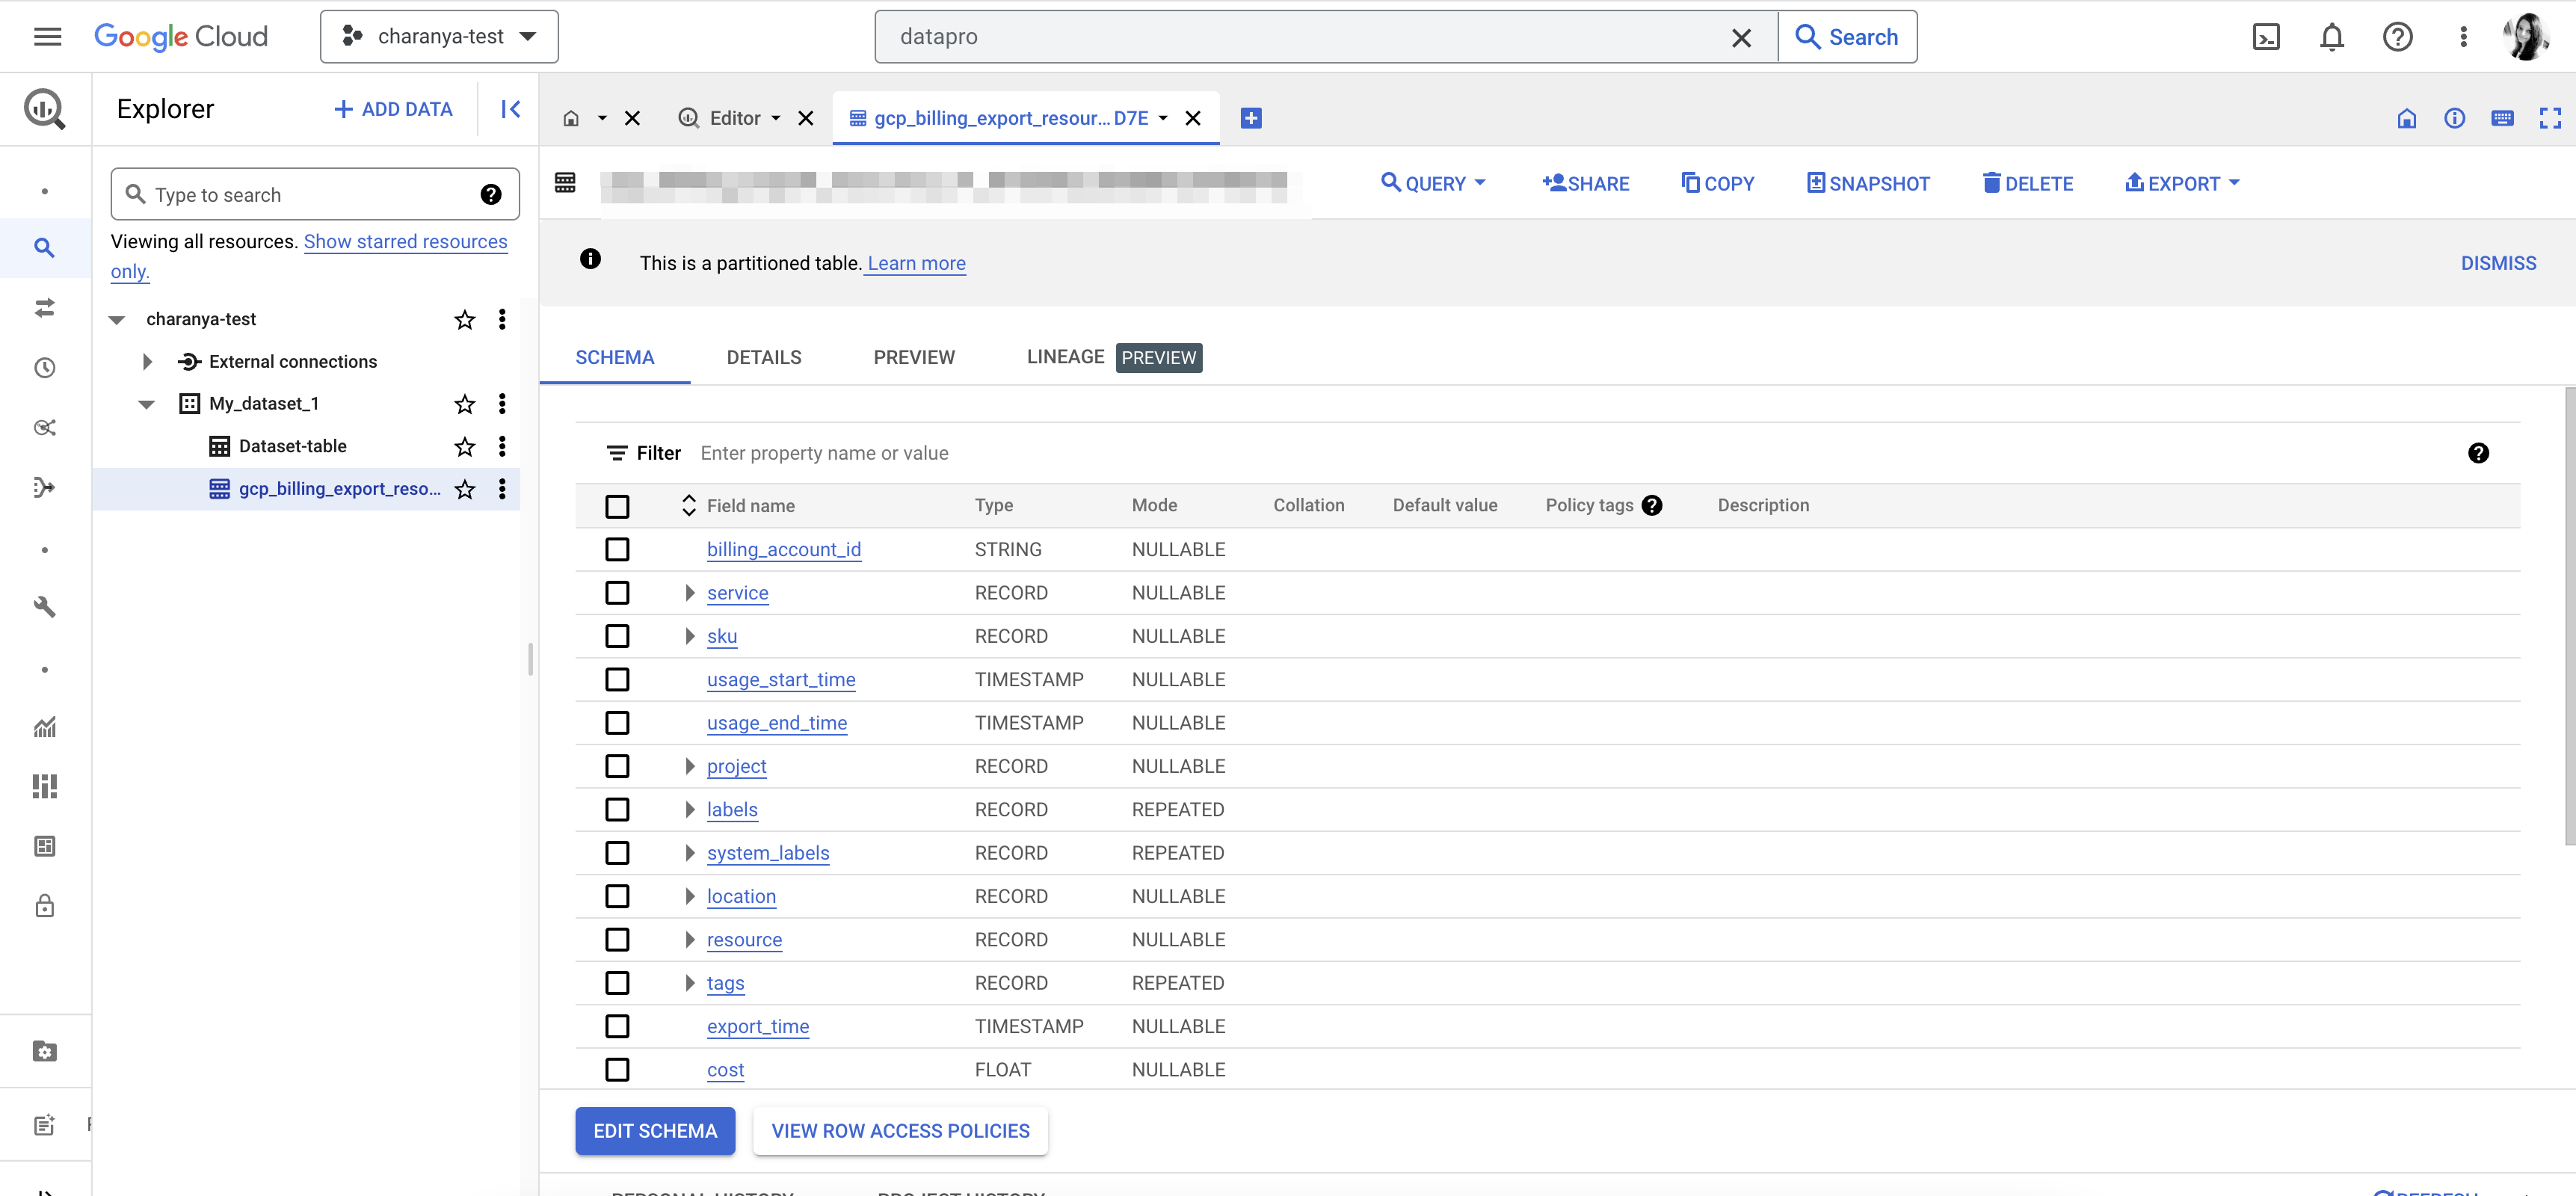2576x1196 pixels.
Task: Collapse the charanya-test project tree
Action: tap(117, 320)
